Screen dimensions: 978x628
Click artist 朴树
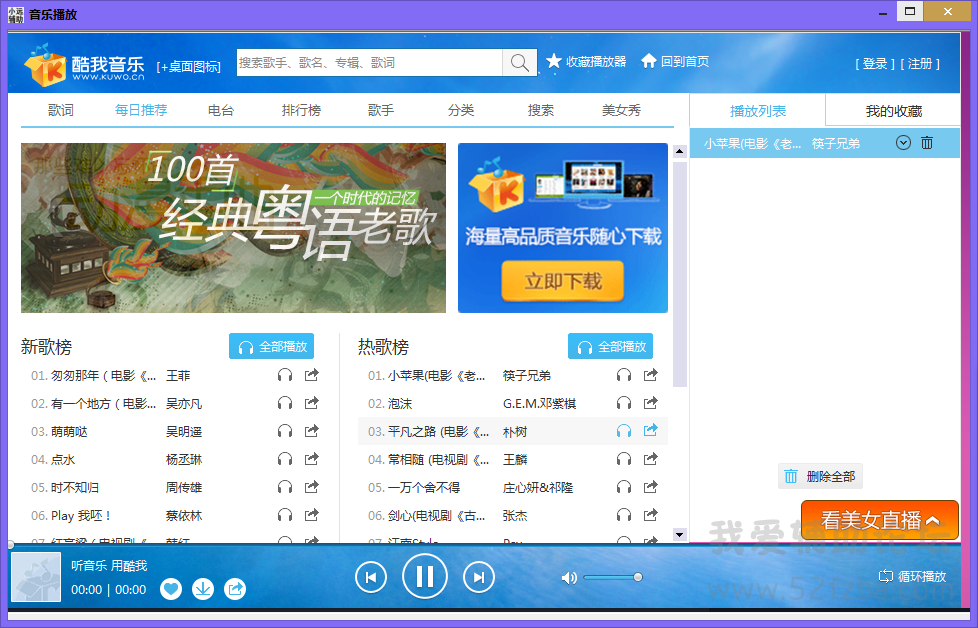(x=515, y=432)
